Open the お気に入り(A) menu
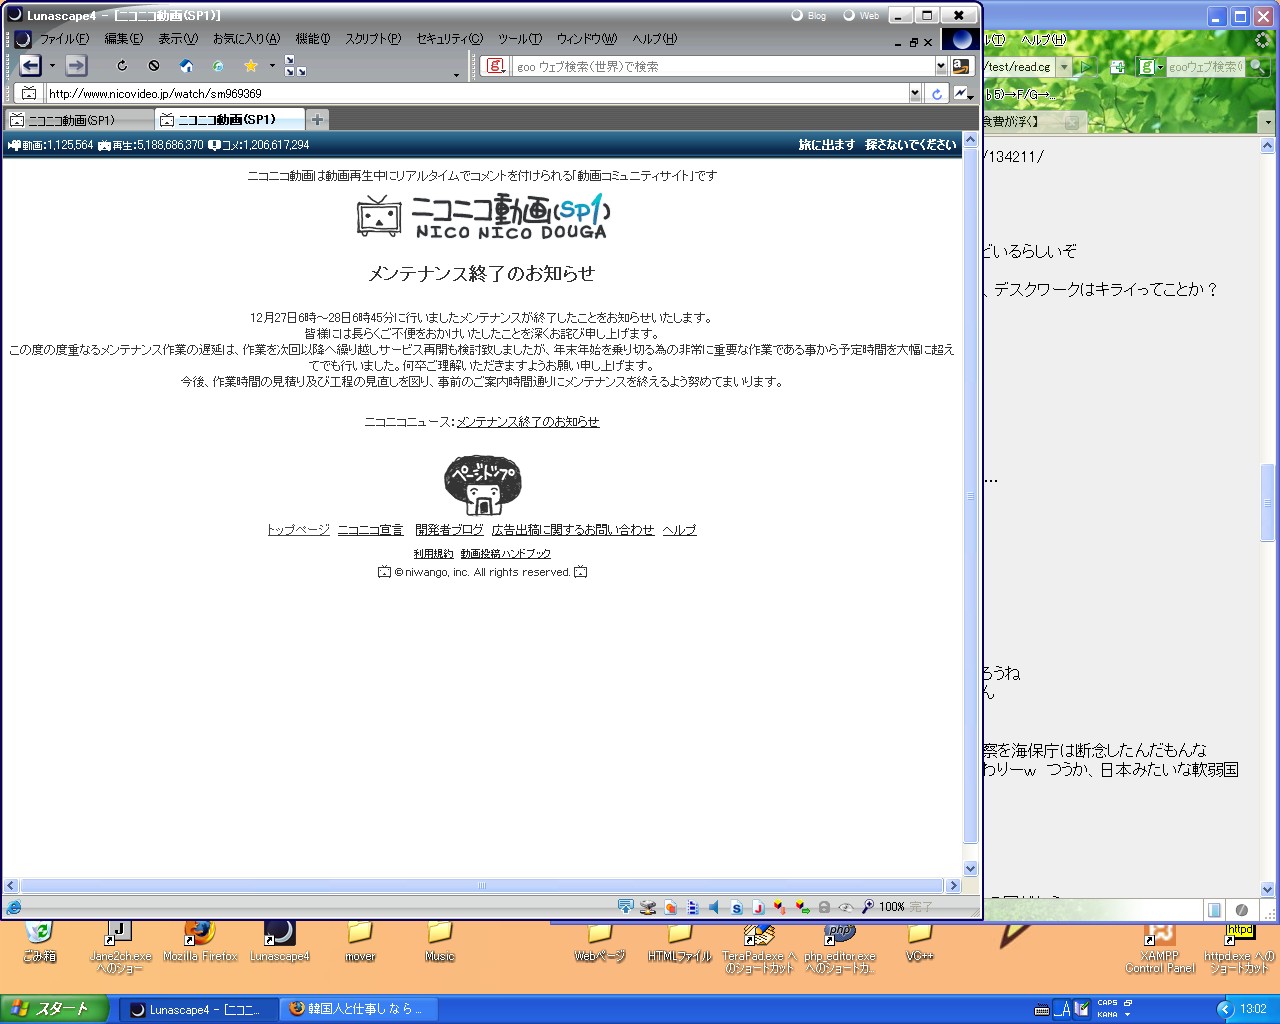 tap(246, 39)
